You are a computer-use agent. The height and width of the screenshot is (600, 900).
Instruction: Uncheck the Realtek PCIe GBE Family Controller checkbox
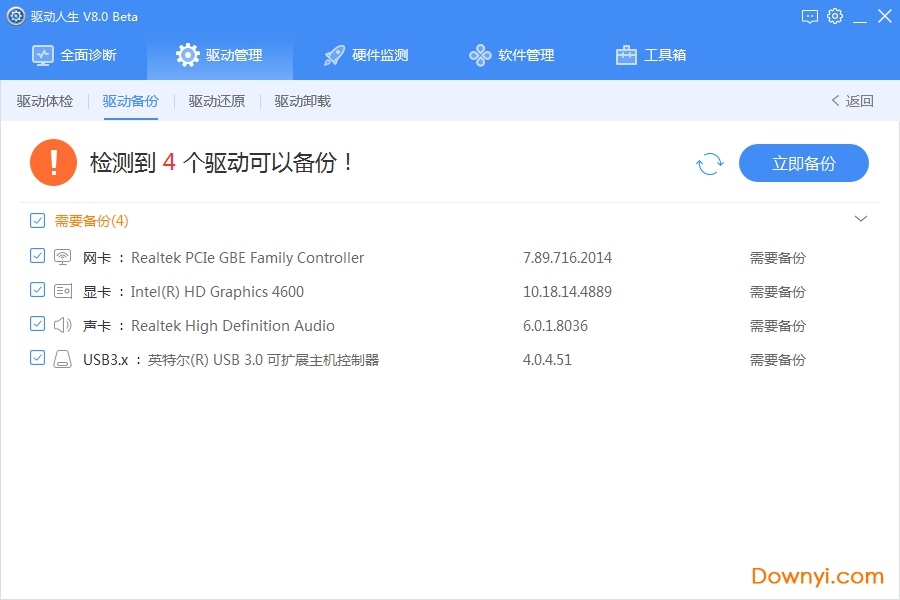click(37, 257)
